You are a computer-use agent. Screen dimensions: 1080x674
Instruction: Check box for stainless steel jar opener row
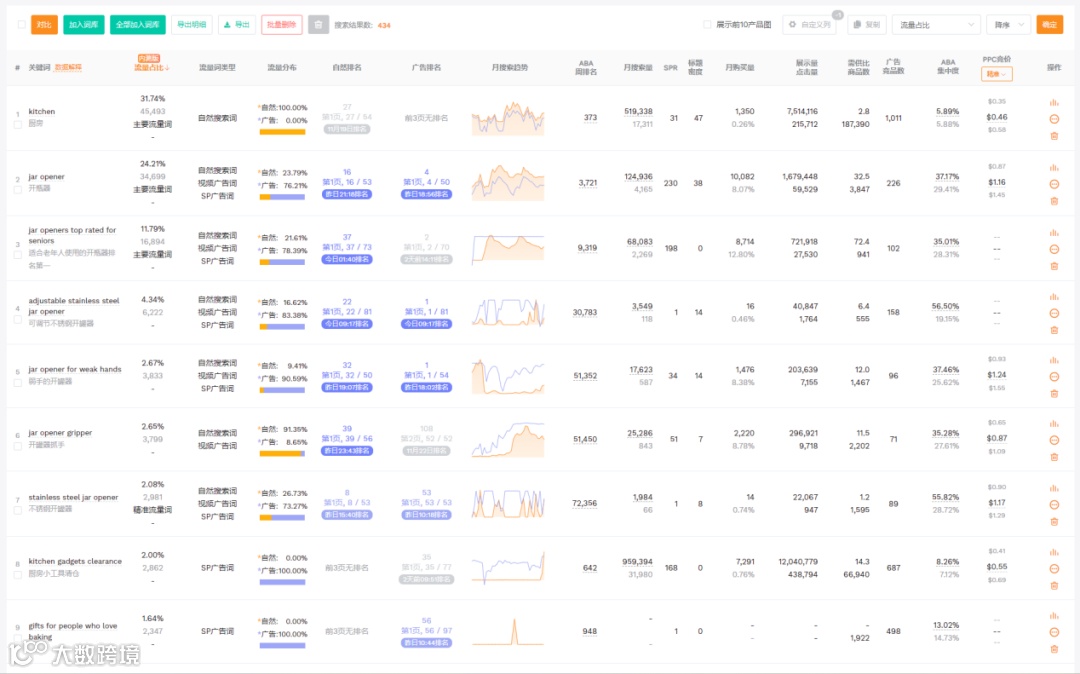click(x=18, y=510)
